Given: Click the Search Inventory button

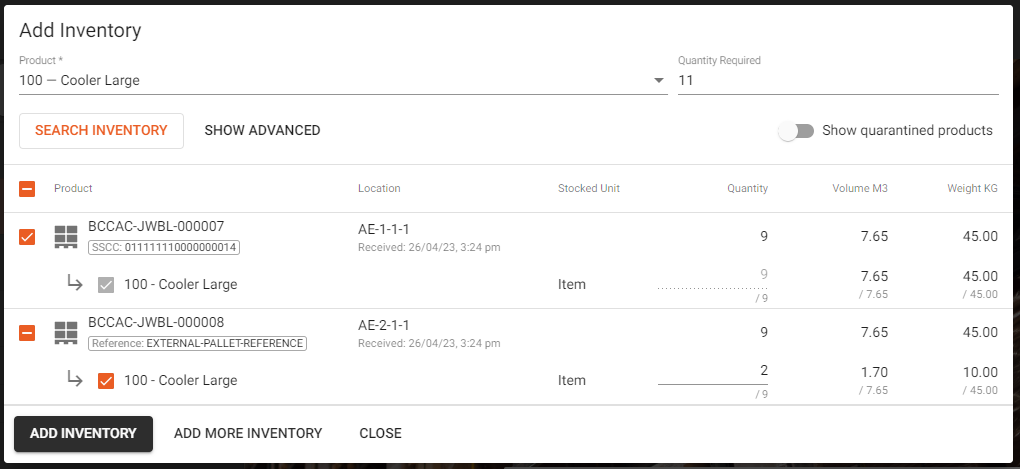Looking at the screenshot, I should point(101,131).
